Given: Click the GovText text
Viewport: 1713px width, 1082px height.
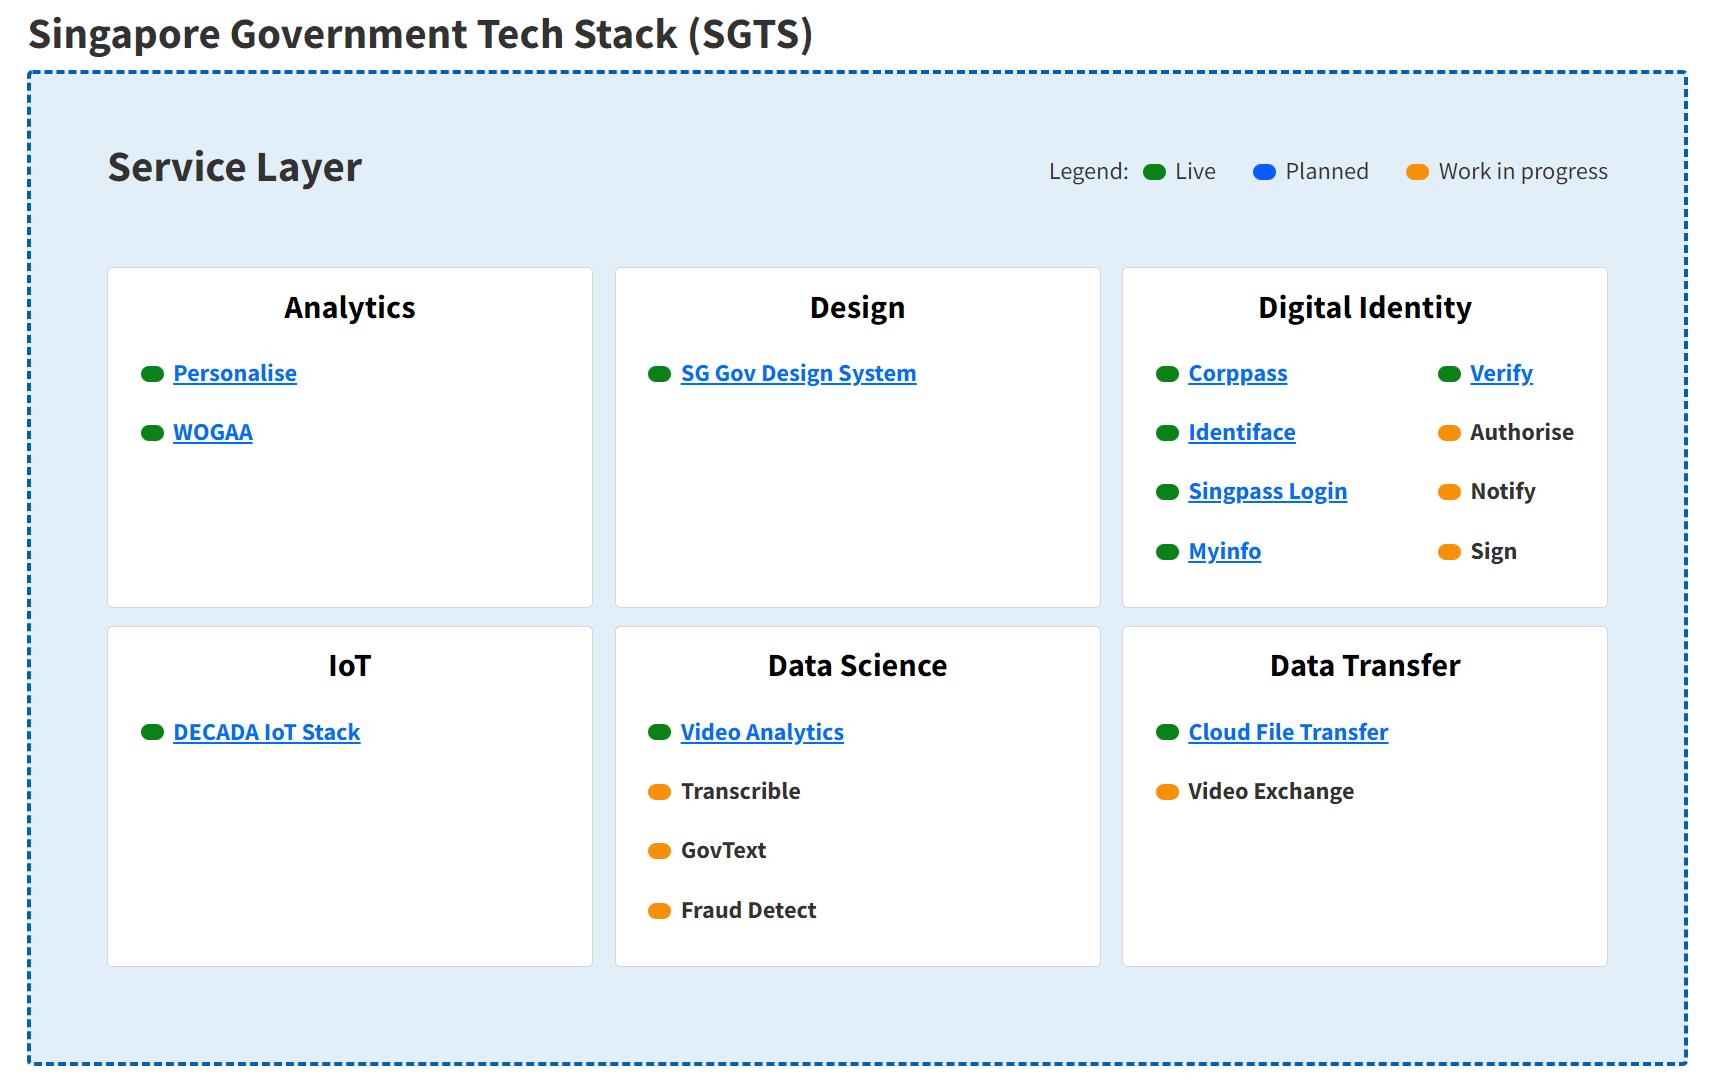Looking at the screenshot, I should pos(723,850).
